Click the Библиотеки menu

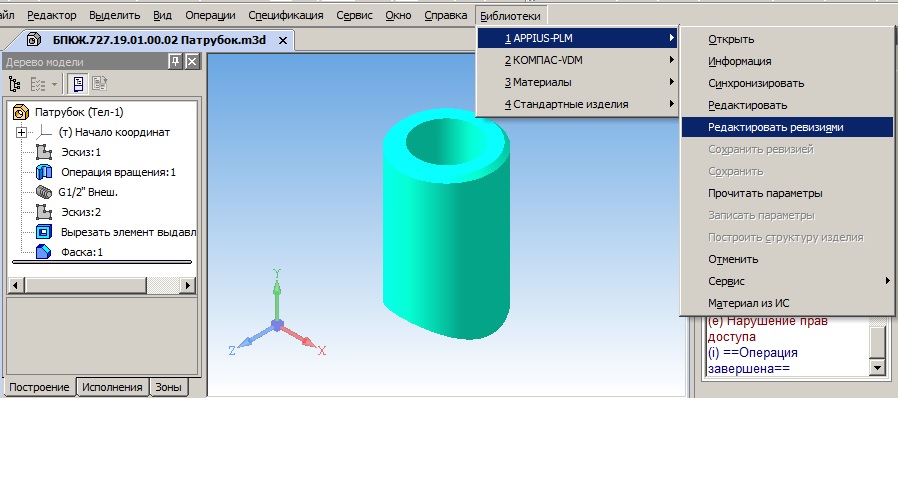[510, 16]
